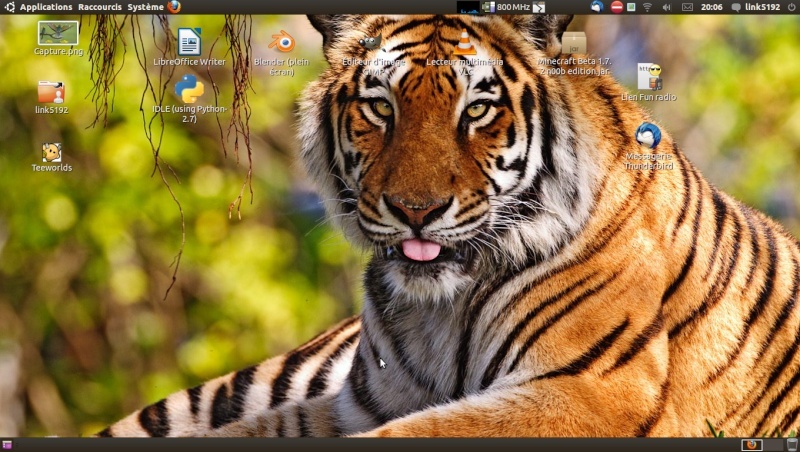The image size is (800, 452).
Task: Launch Firefox from the top panel
Action: point(174,7)
